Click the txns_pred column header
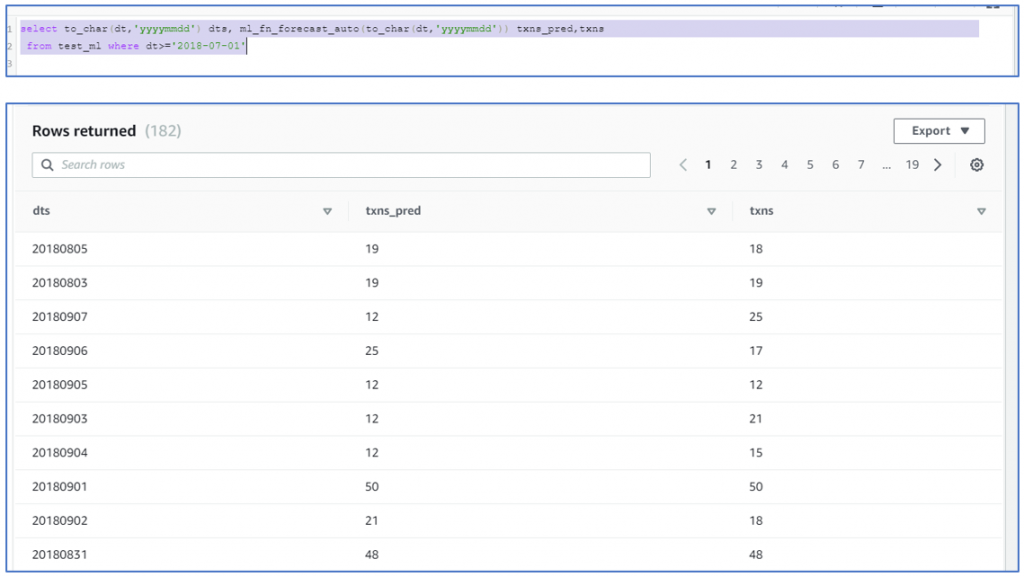Screen dimensions: 1024x577 pos(393,211)
